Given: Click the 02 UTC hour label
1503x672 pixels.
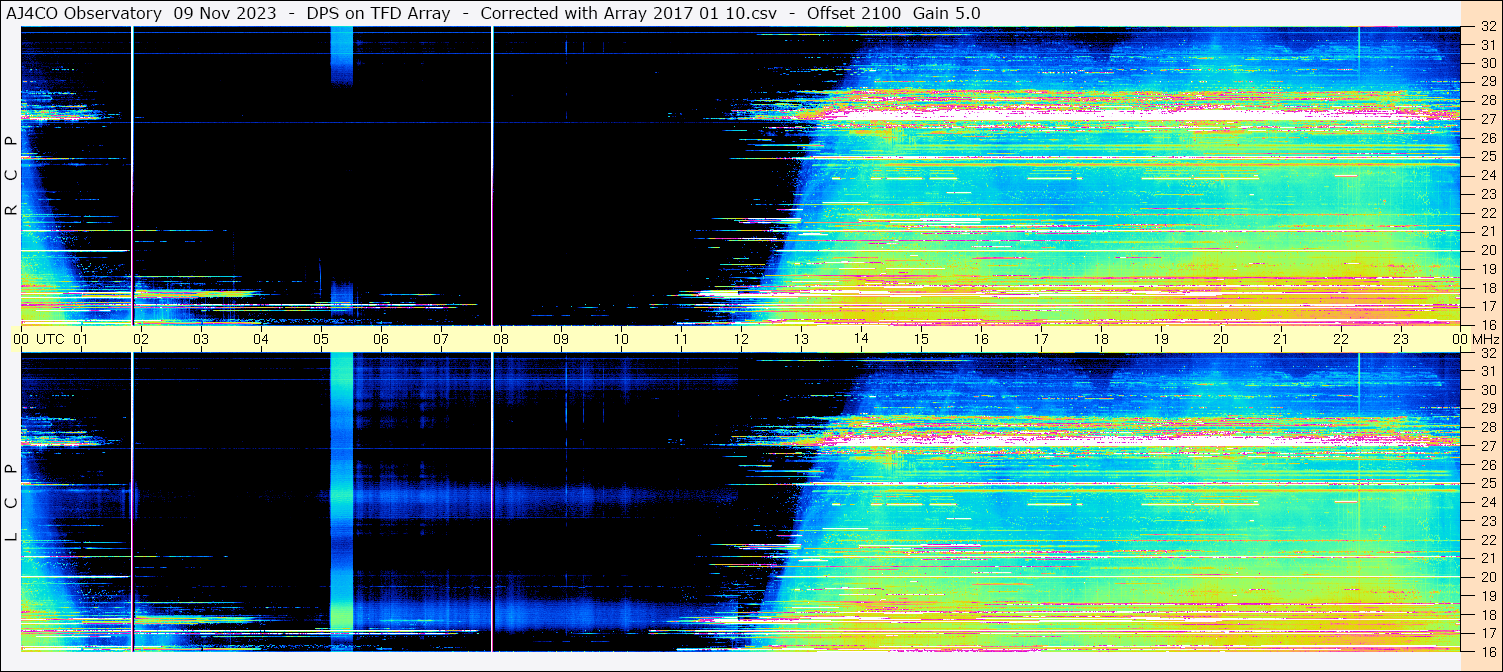Looking at the screenshot, I should pyautogui.click(x=141, y=339).
